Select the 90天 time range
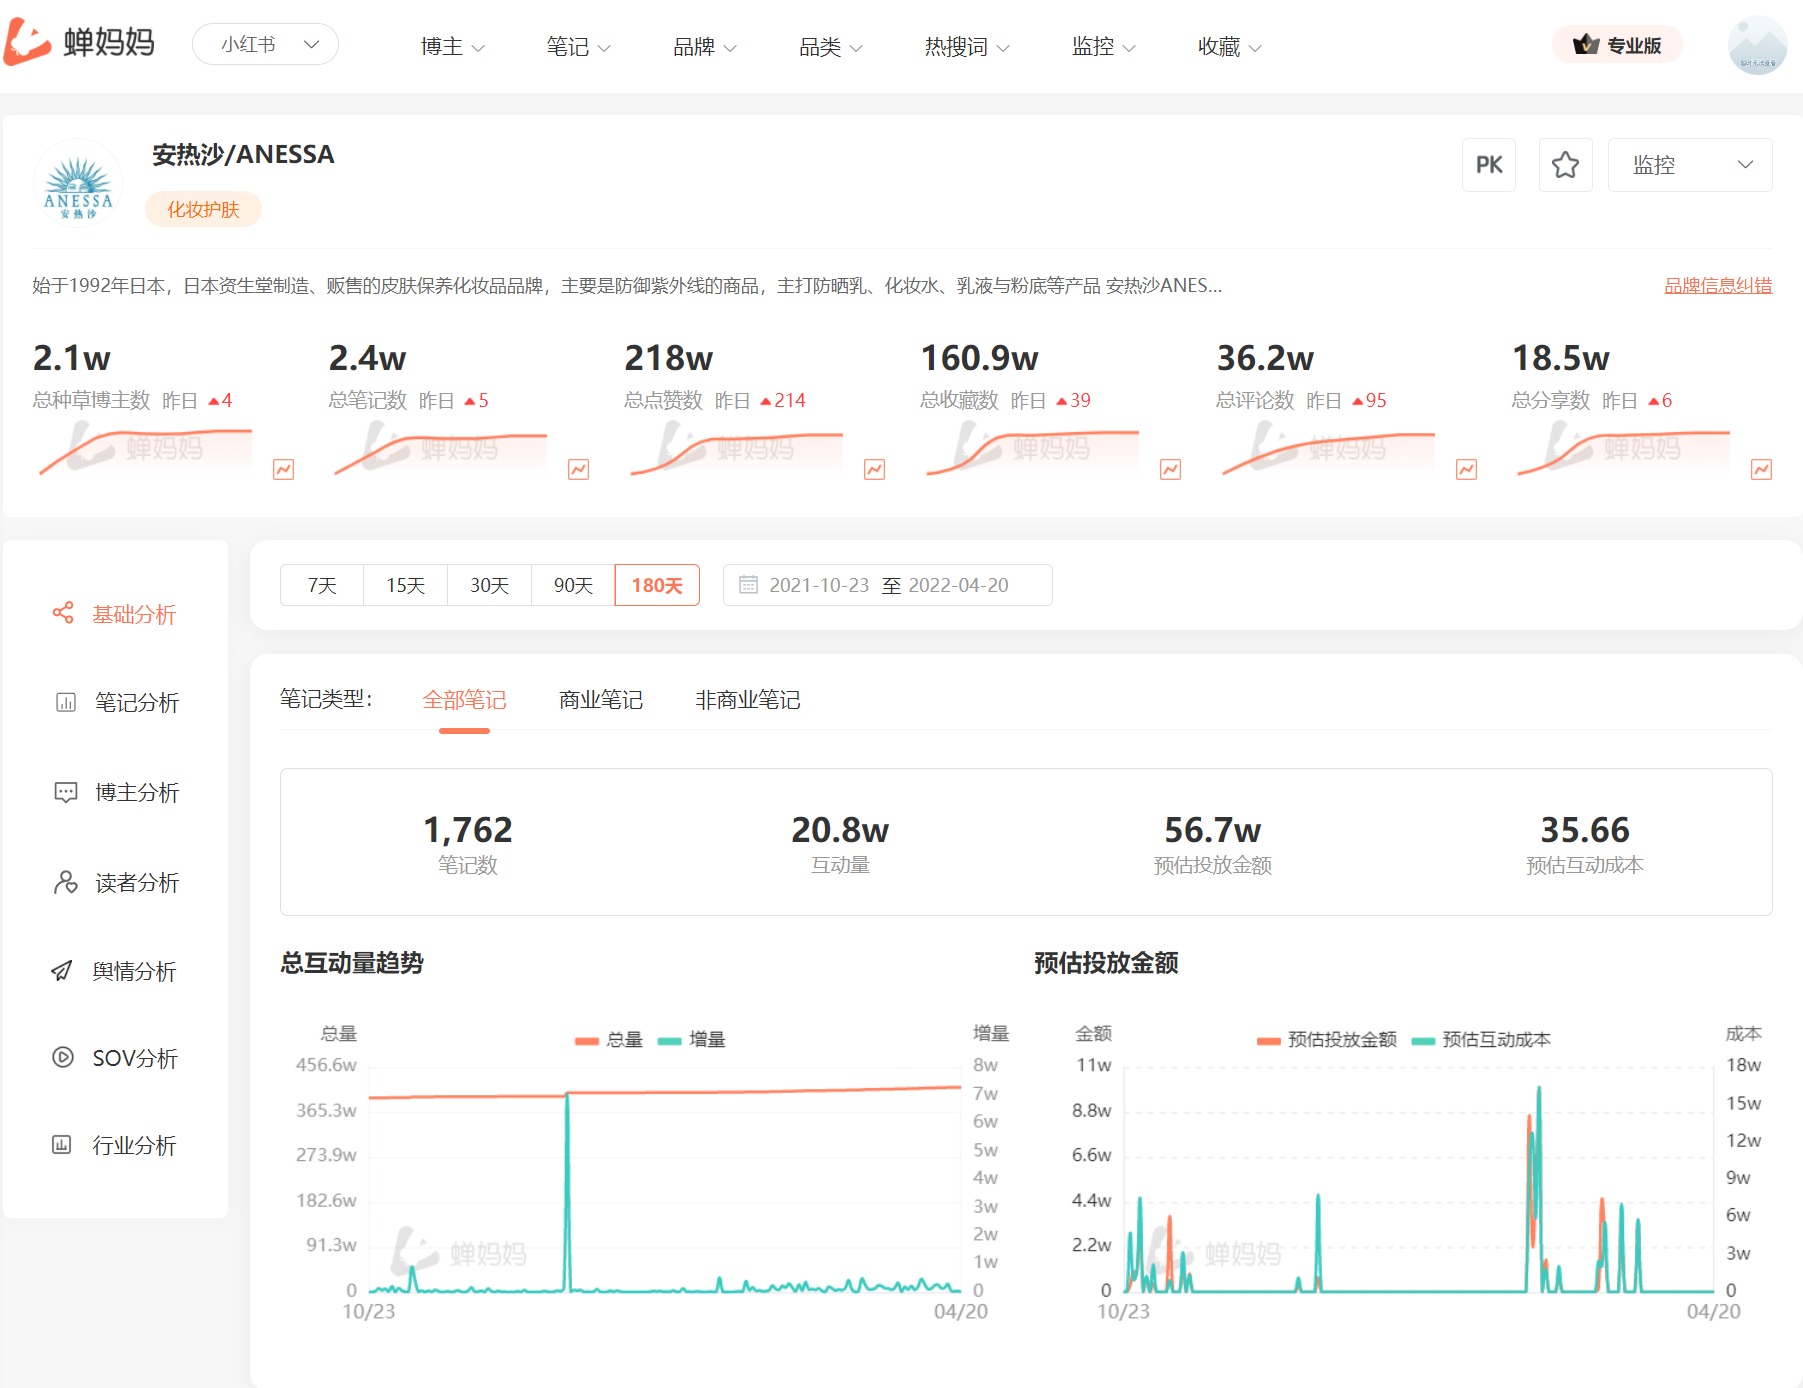The image size is (1803, 1388). [574, 585]
